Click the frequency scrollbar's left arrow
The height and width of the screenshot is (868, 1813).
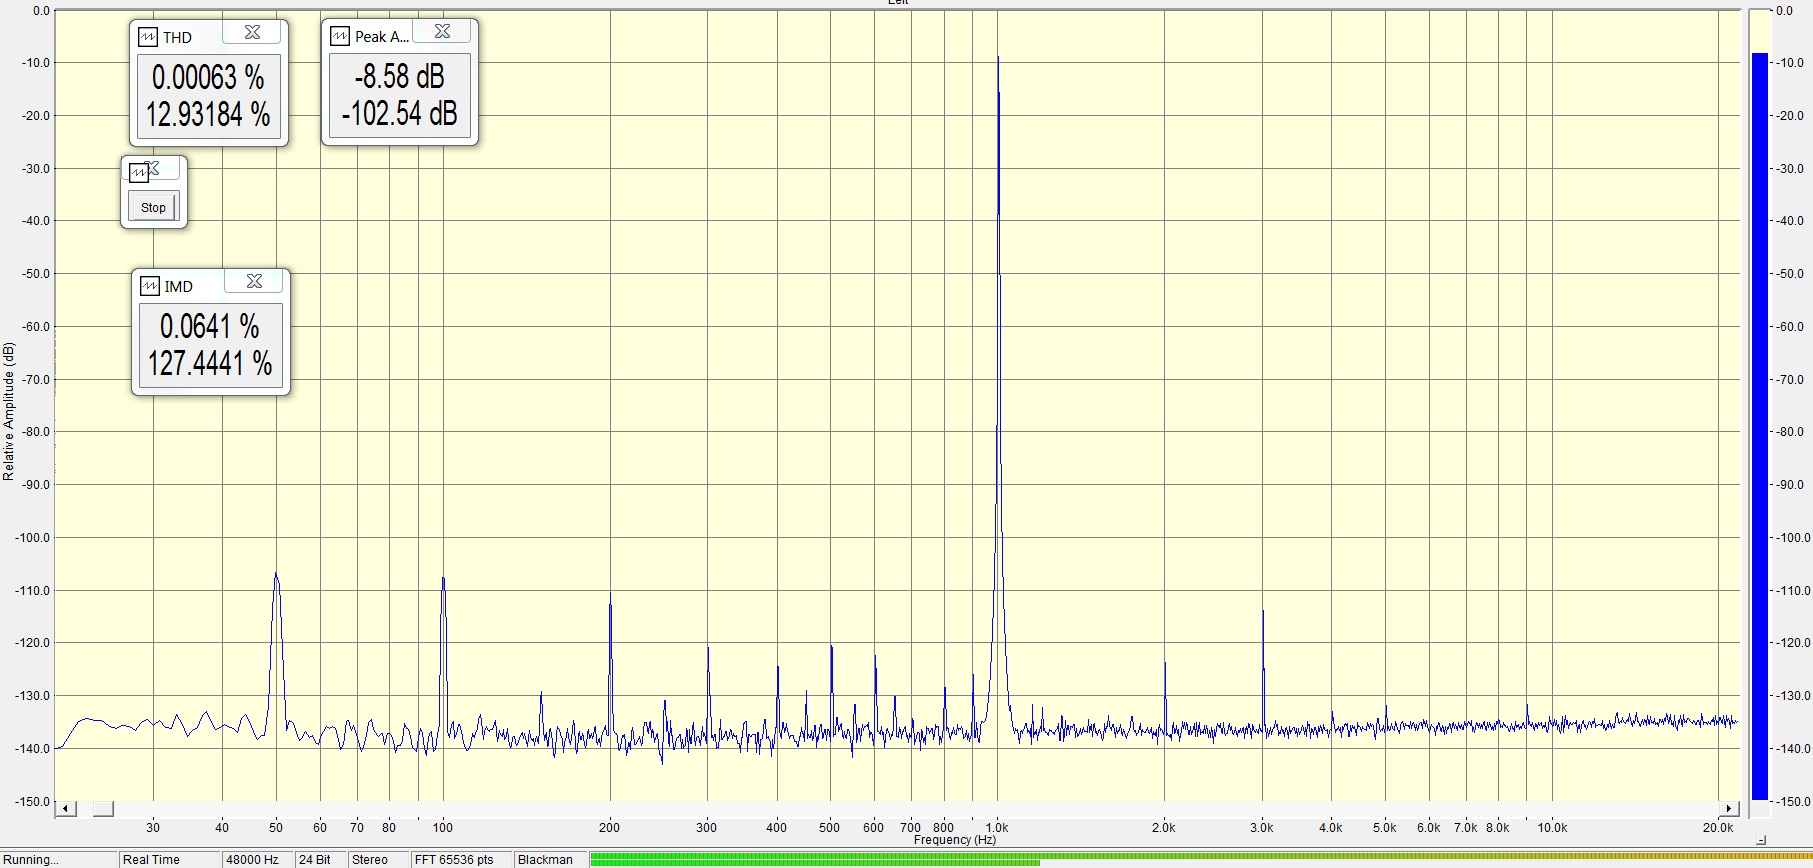click(66, 808)
